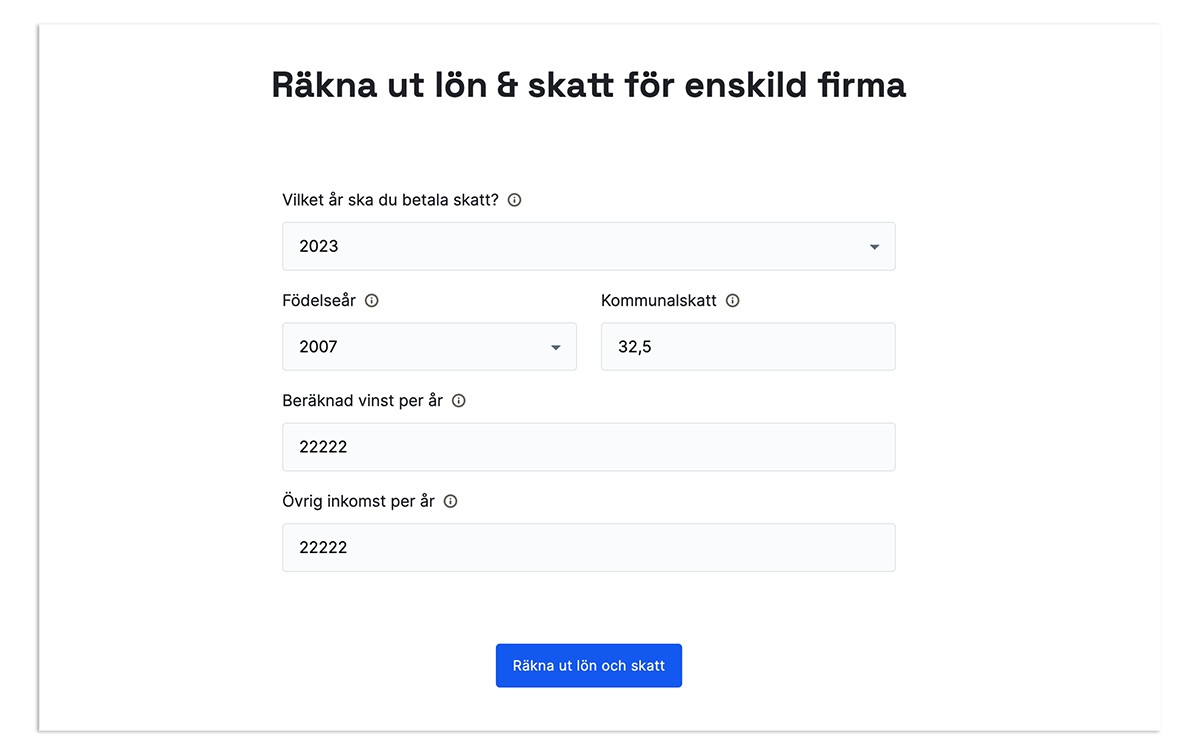Click the info icon beside Kommunalskatt
This screenshot has height=755, width=1200.
pyautogui.click(x=733, y=300)
